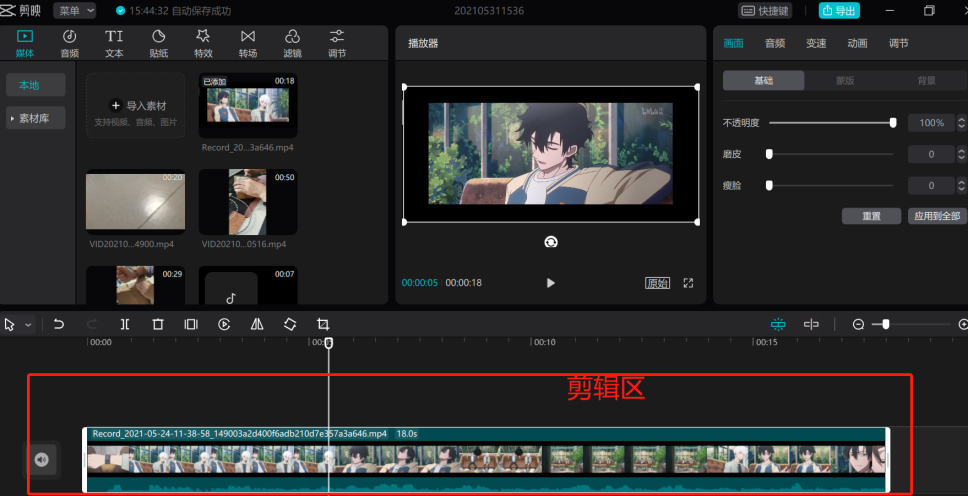Click the freeze frame icon
Image resolution: width=968 pixels, height=496 pixels.
pyautogui.click(x=191, y=324)
